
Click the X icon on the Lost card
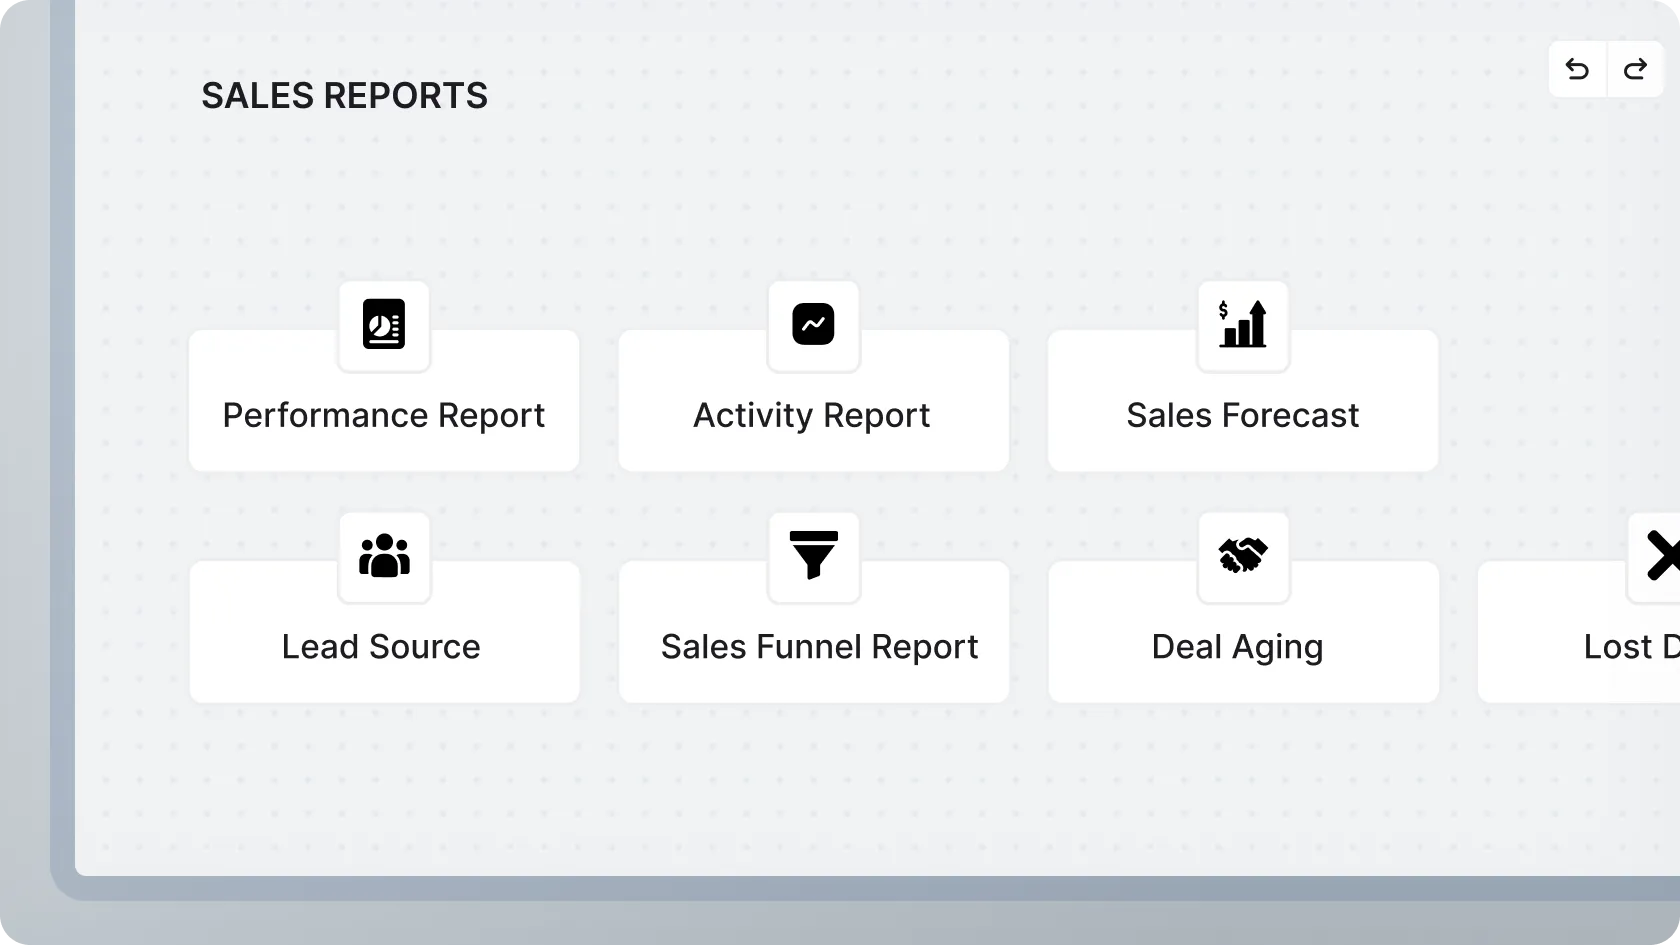(x=1661, y=556)
